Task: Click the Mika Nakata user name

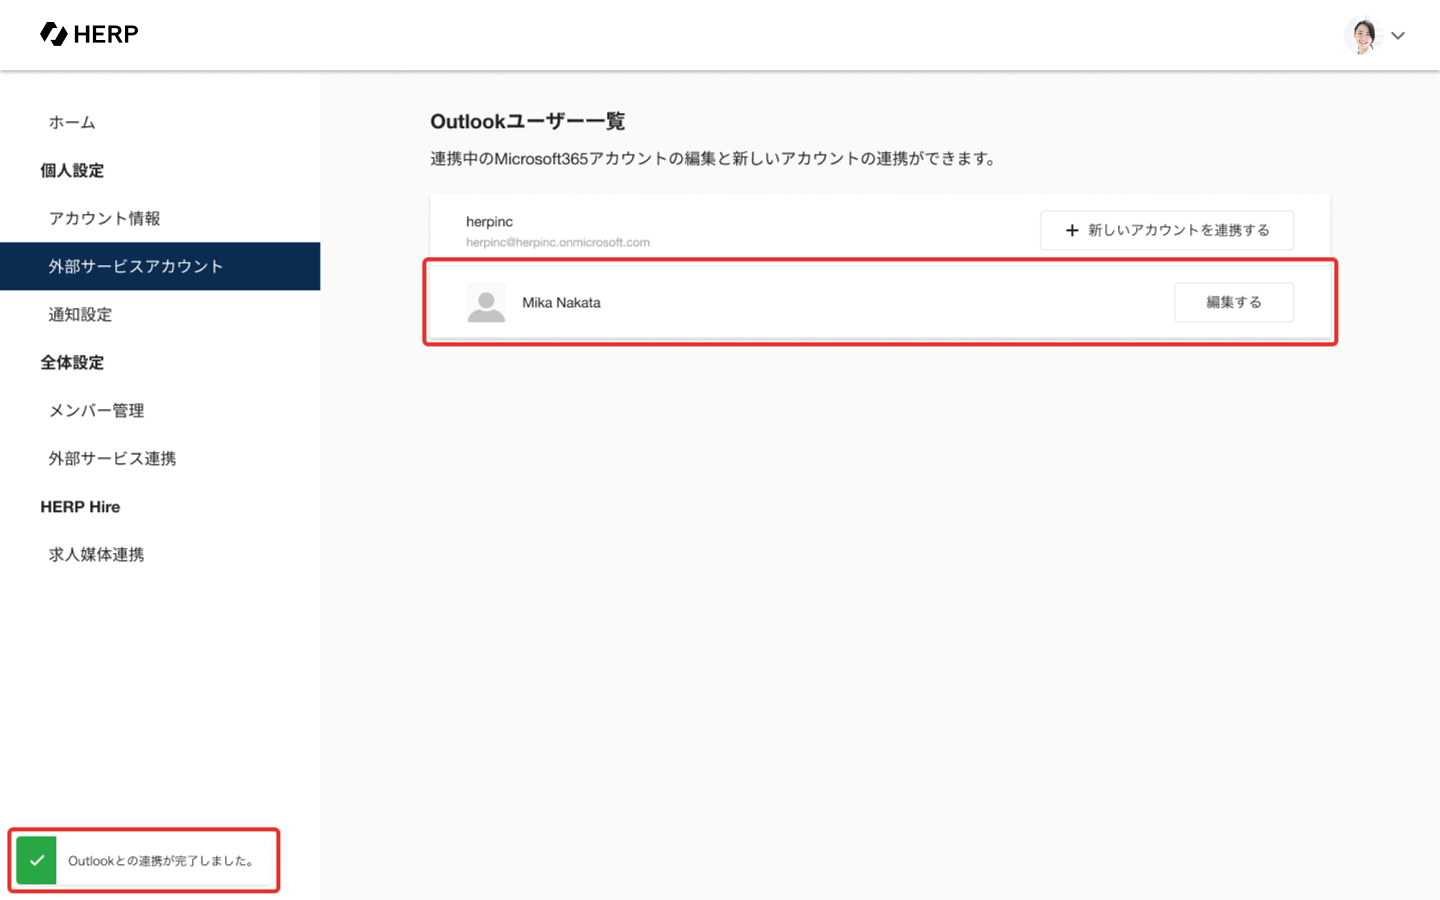Action: point(561,303)
